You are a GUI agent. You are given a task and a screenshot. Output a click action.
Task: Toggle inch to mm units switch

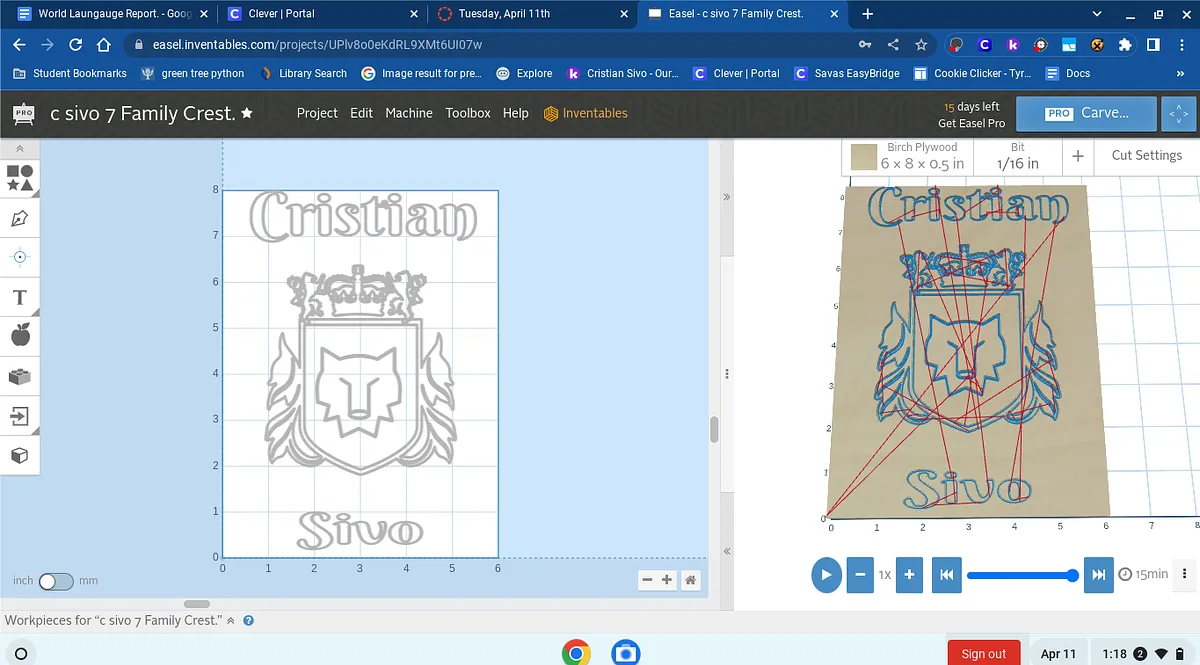click(56, 581)
